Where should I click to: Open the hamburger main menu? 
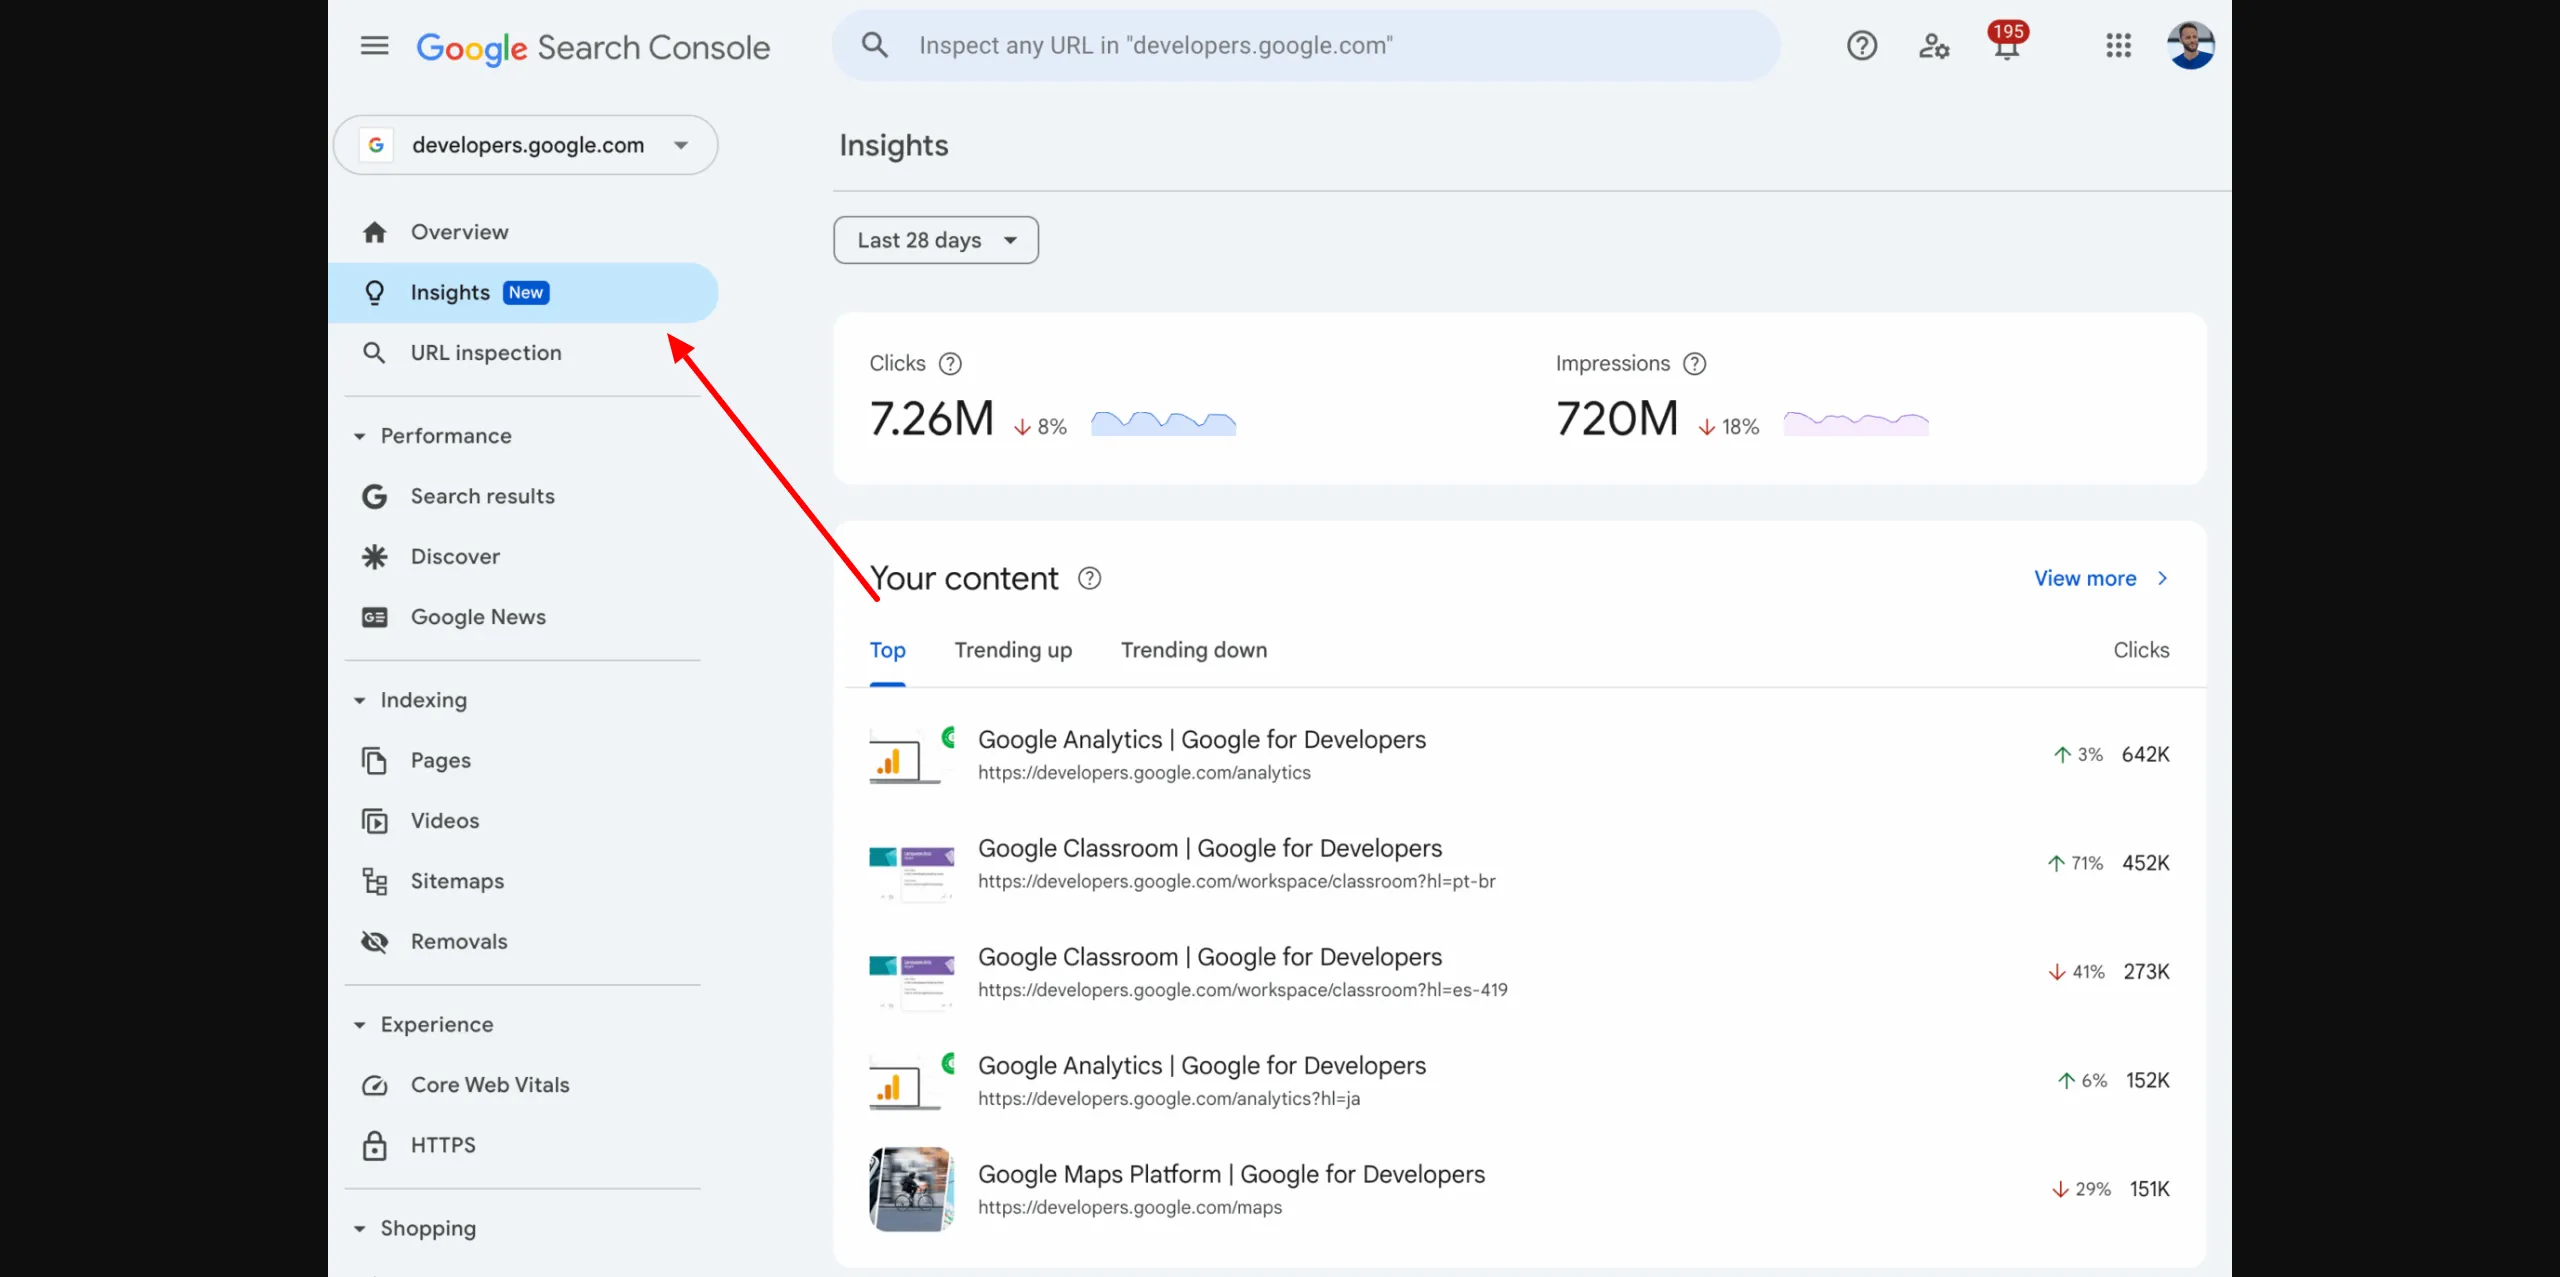374,46
